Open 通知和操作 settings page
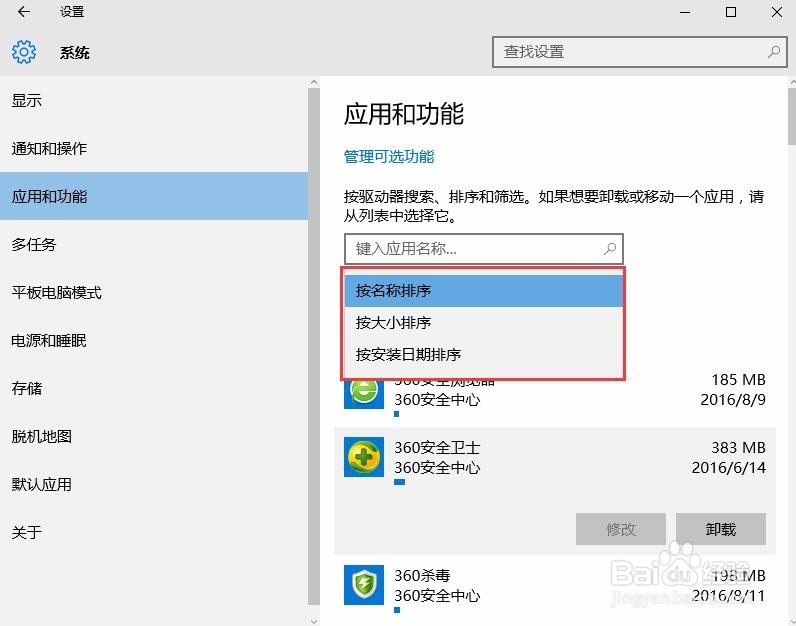This screenshot has width=796, height=626. click(154, 148)
